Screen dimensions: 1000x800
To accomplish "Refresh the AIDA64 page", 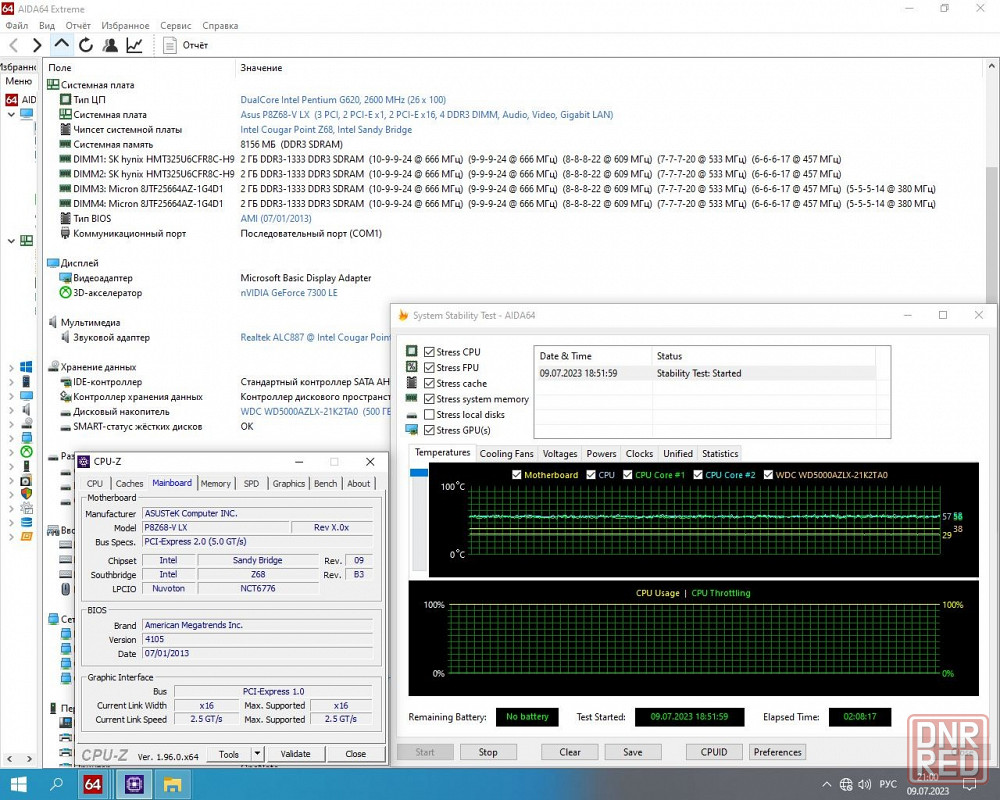I will [85, 45].
